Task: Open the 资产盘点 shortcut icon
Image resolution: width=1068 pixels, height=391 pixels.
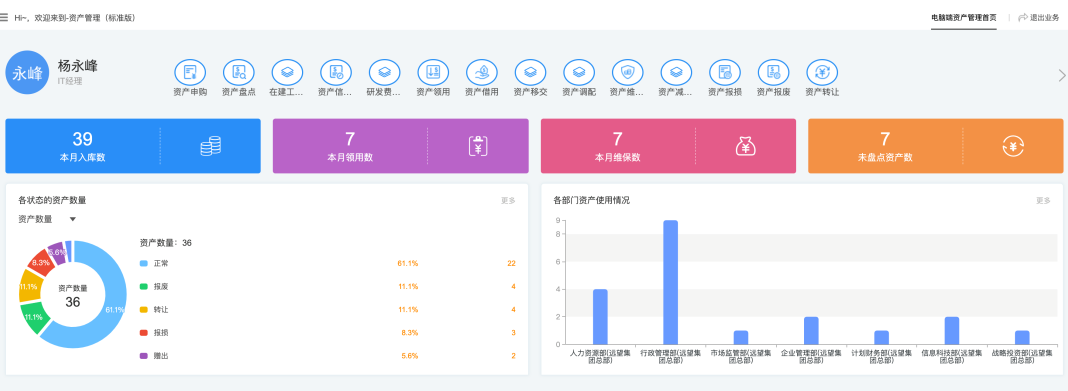Action: tap(238, 72)
